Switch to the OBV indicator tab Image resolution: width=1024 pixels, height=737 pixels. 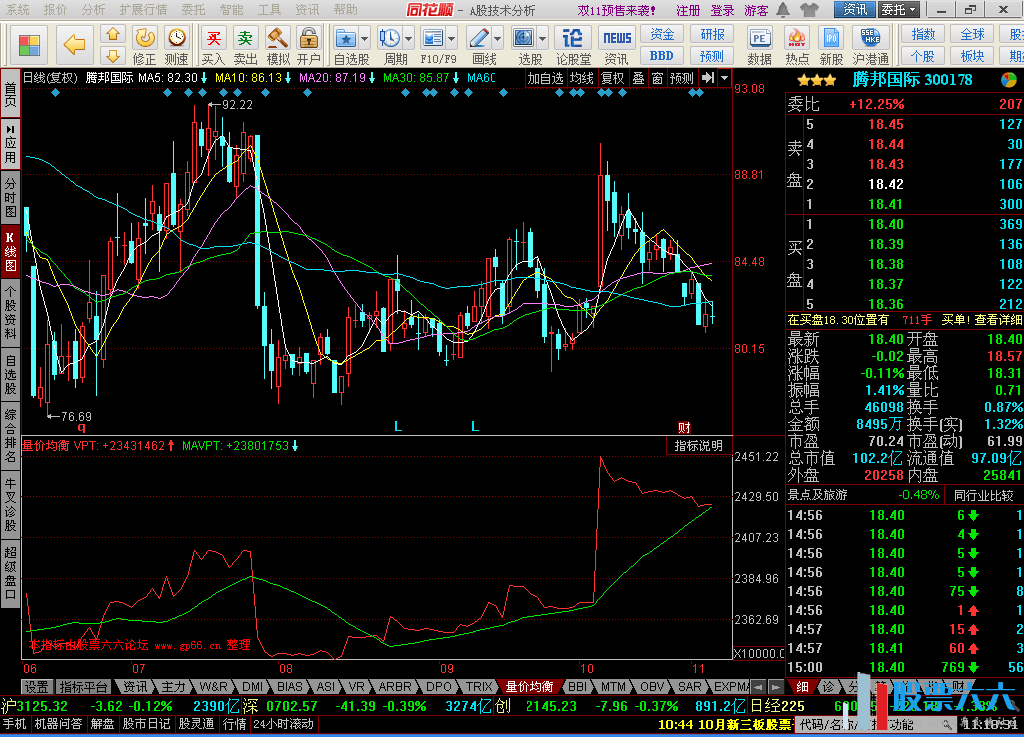[x=652, y=687]
